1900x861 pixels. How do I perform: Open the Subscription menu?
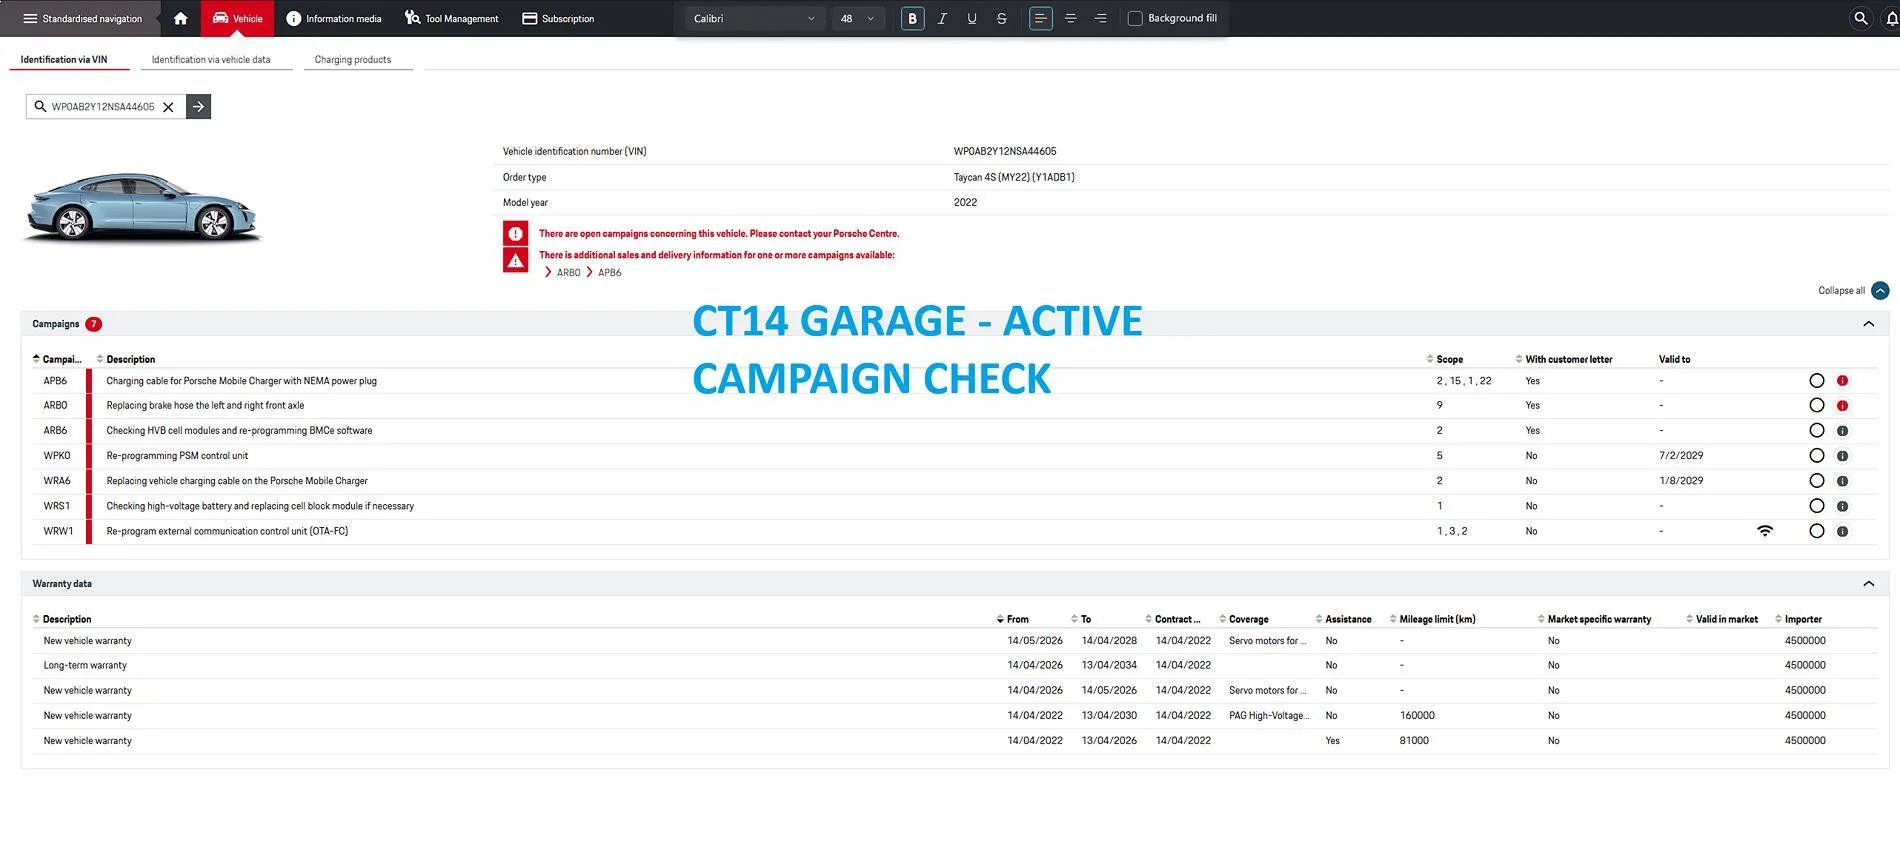click(x=558, y=18)
